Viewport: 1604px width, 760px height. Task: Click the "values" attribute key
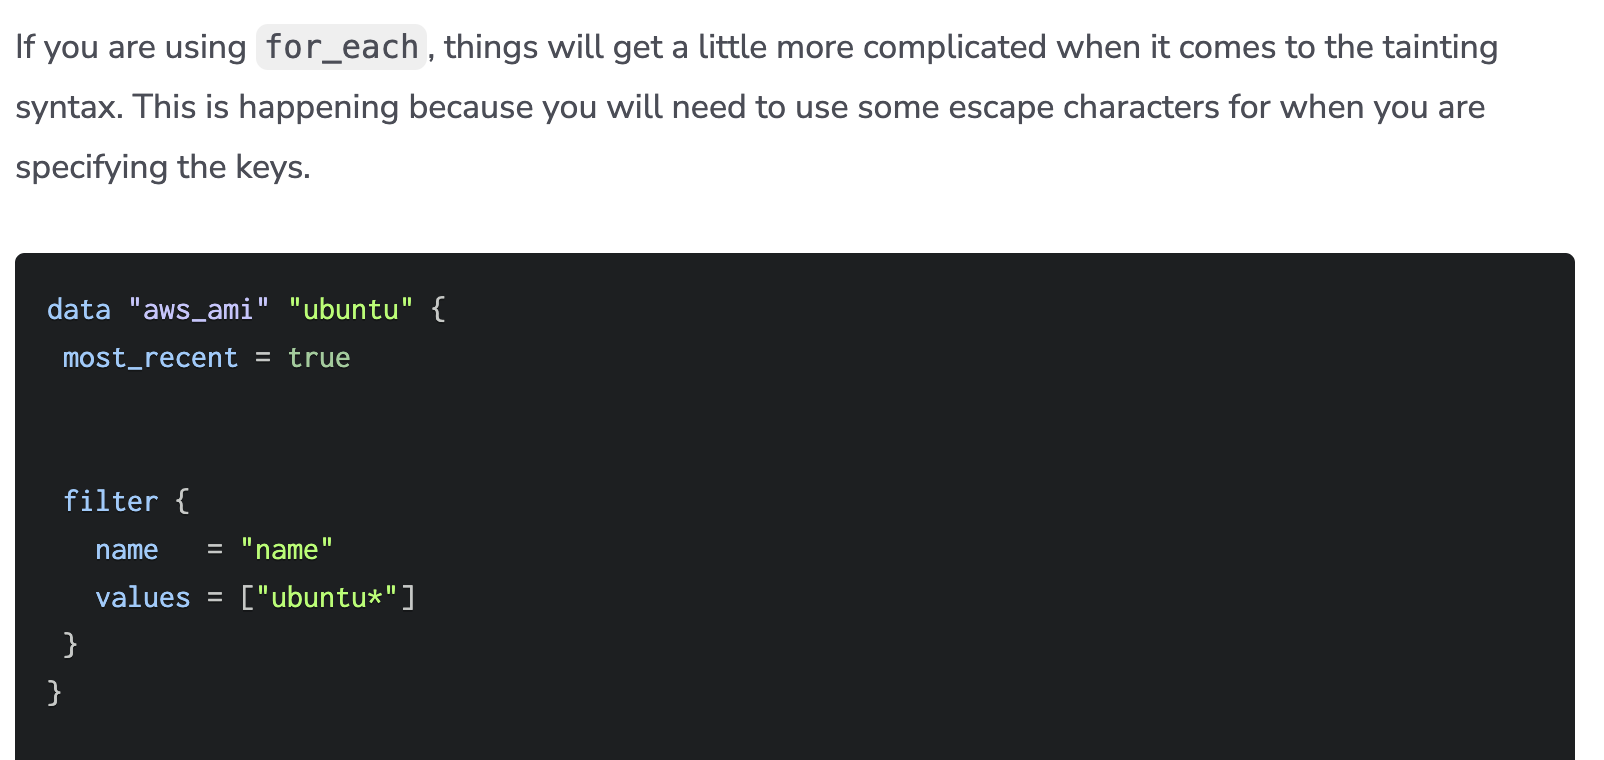click(142, 598)
